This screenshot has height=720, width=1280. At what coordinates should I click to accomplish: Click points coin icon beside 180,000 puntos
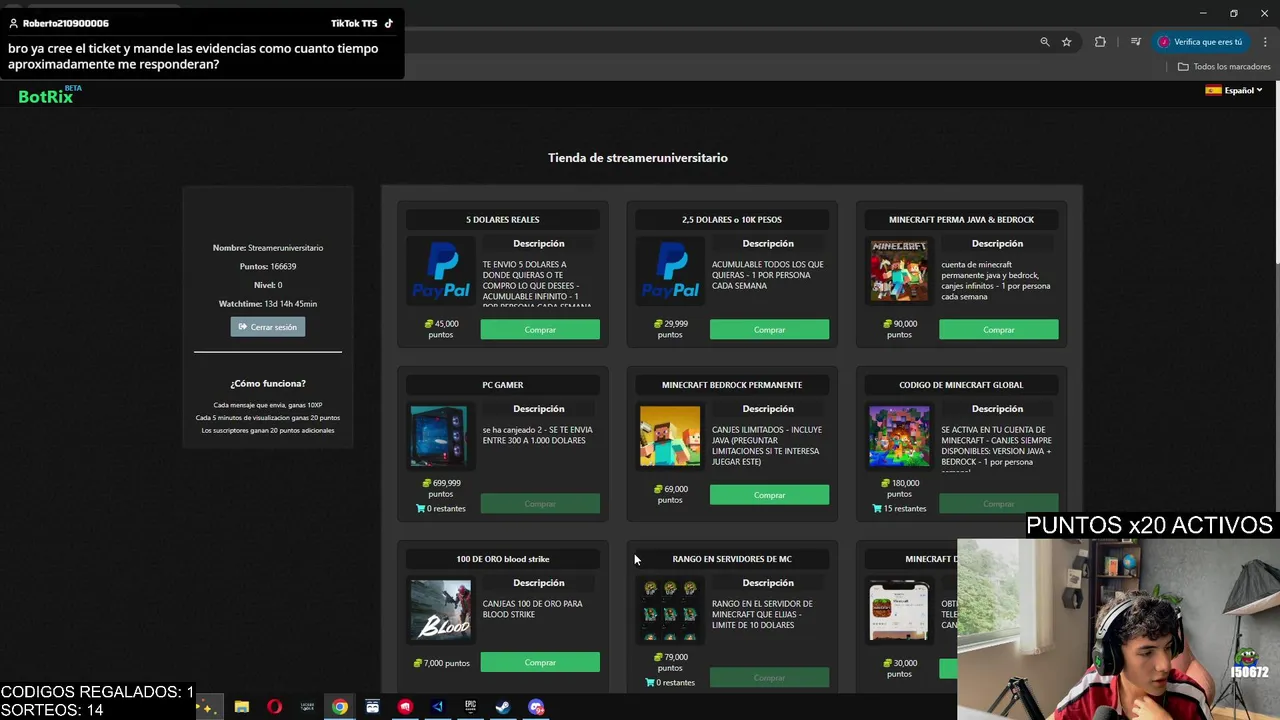pyautogui.click(x=885, y=483)
